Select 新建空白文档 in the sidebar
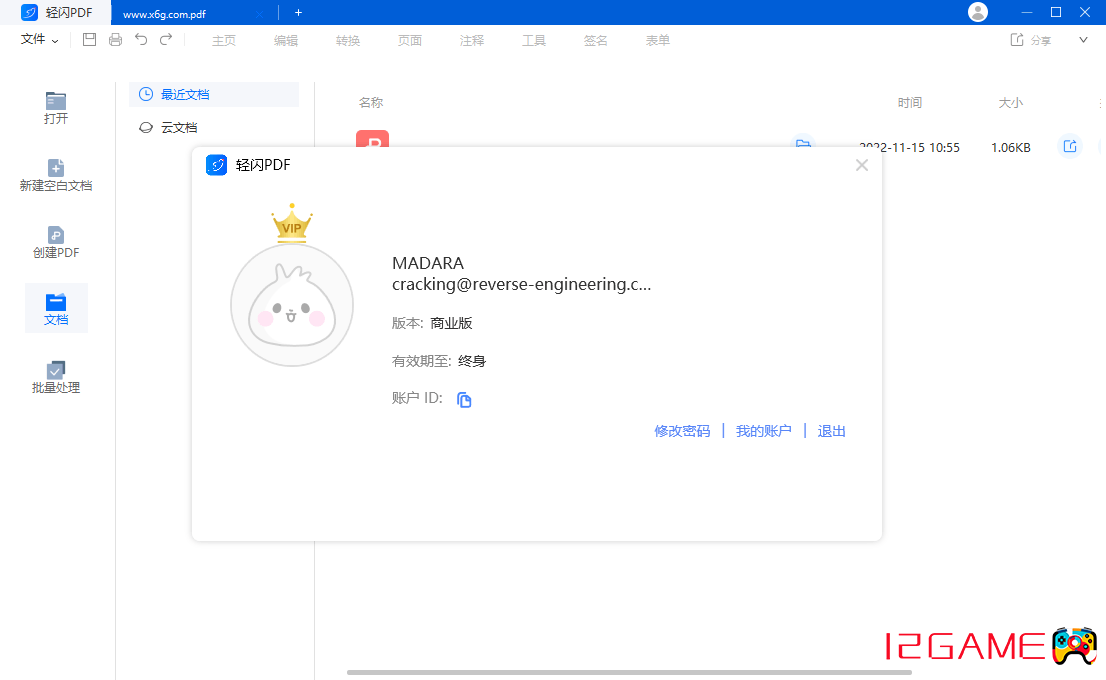Image resolution: width=1106 pixels, height=680 pixels. (x=56, y=175)
